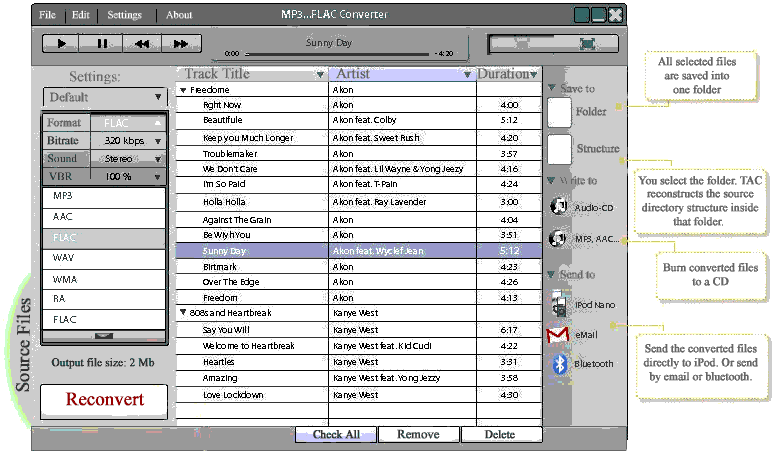Click the fast-forward button
Image resolution: width=776 pixels, height=460 pixels.
pos(181,44)
